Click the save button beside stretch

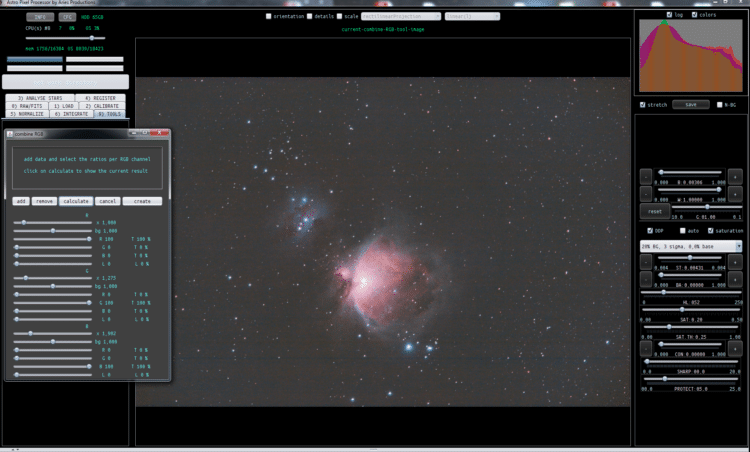click(691, 104)
